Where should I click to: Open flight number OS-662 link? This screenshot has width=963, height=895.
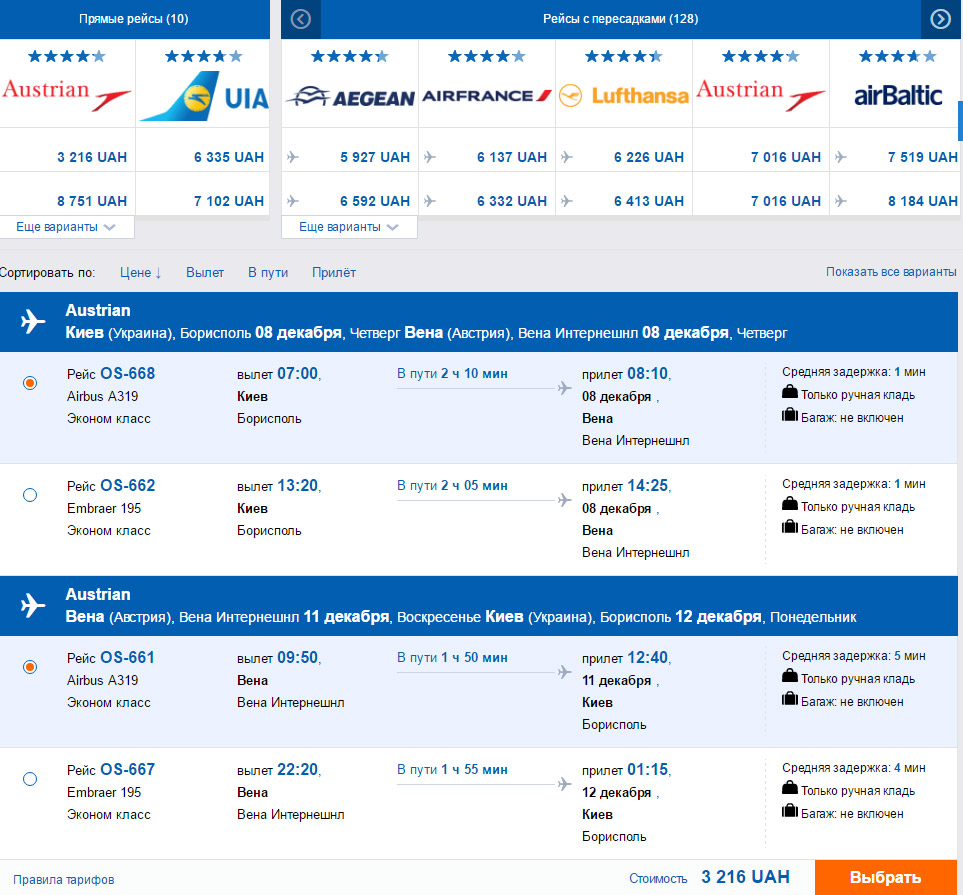pyautogui.click(x=128, y=485)
